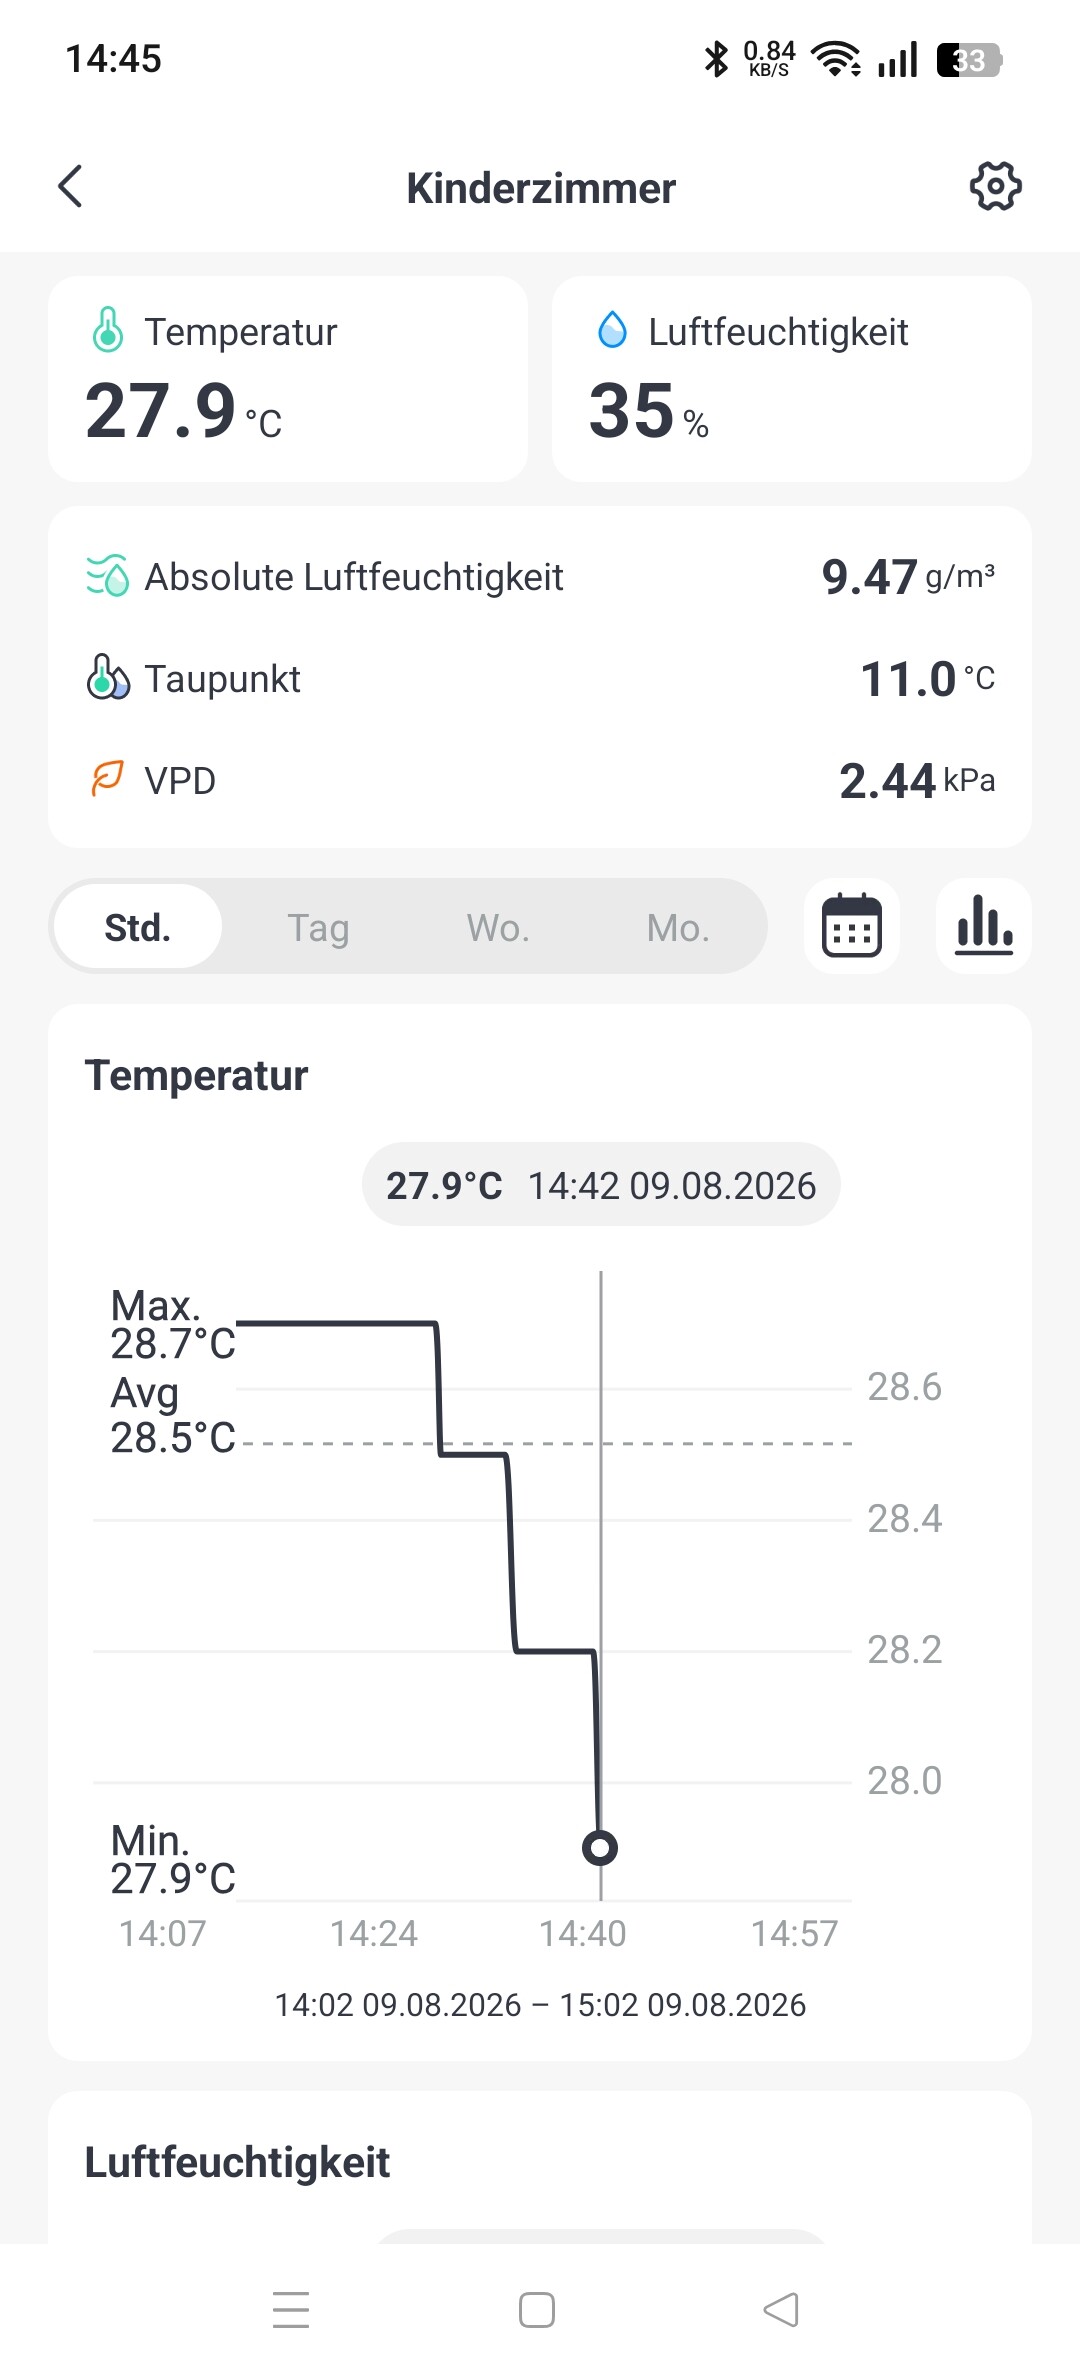This screenshot has width=1080, height=2376.
Task: Tap the Absolute Luftfeuchtigkeit icon
Action: pyautogui.click(x=108, y=576)
